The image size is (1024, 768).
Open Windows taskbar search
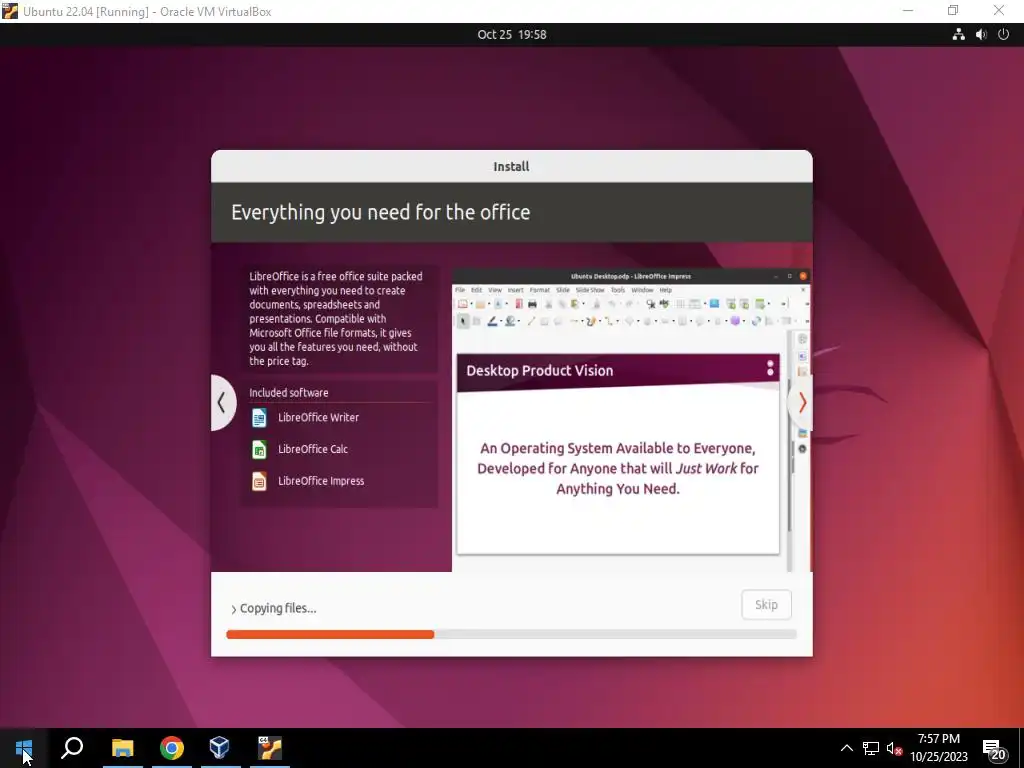(72, 748)
